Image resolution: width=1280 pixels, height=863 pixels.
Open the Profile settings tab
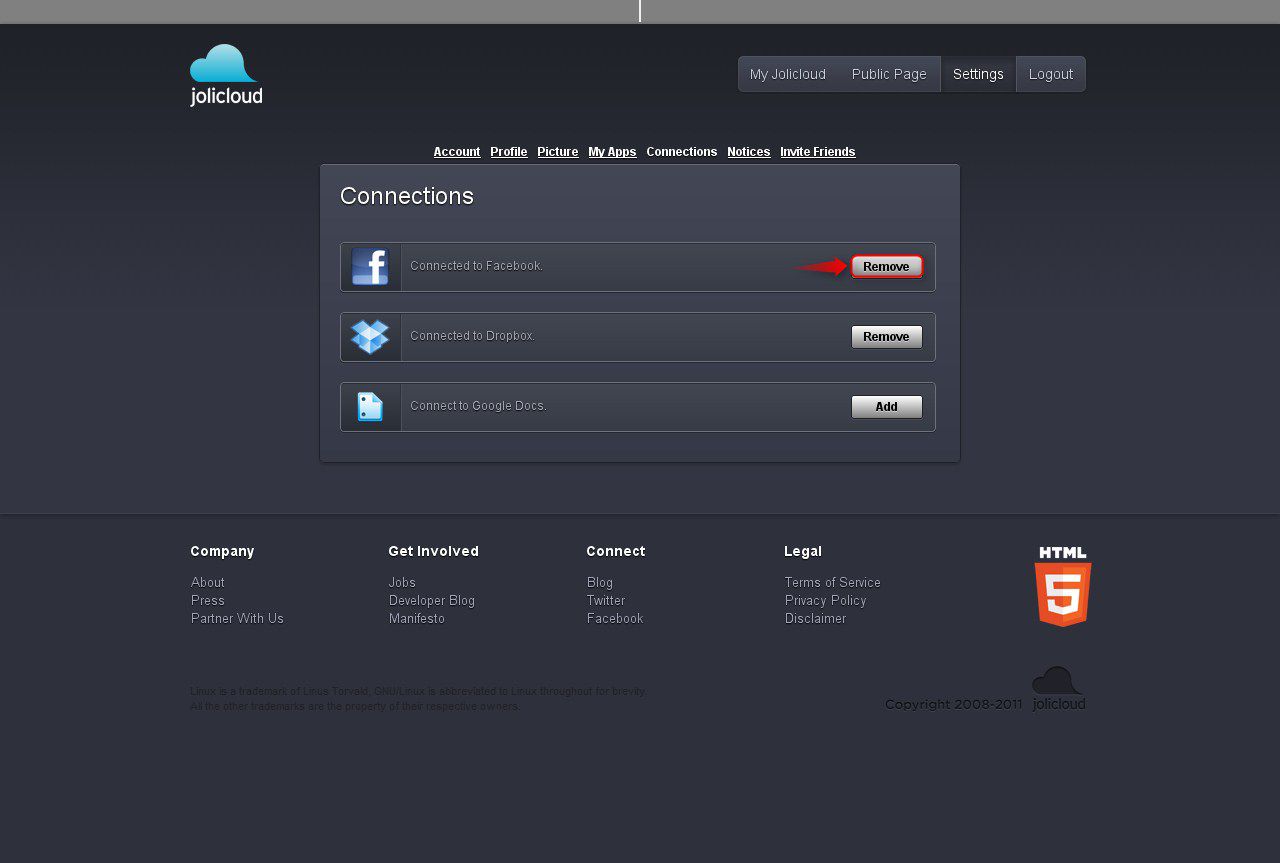click(508, 152)
